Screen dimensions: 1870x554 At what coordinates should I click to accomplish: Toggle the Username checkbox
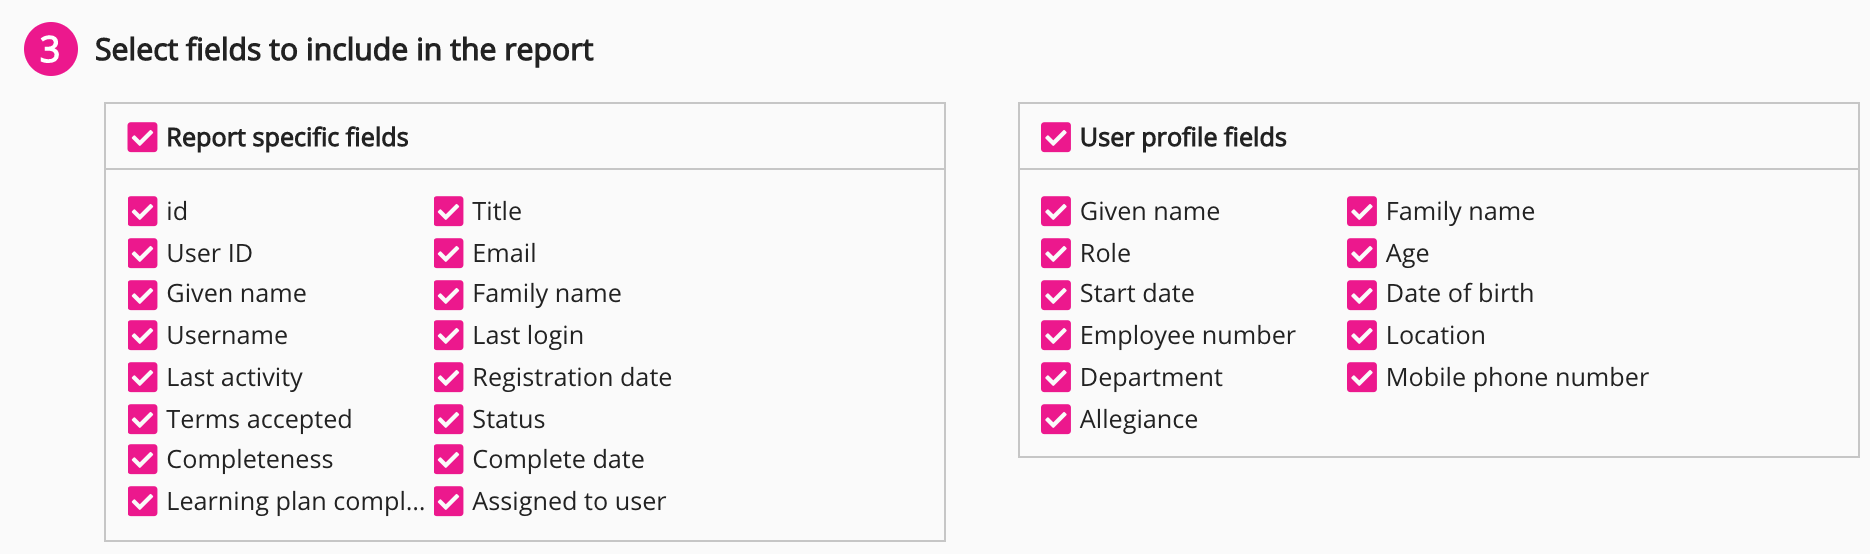click(143, 335)
